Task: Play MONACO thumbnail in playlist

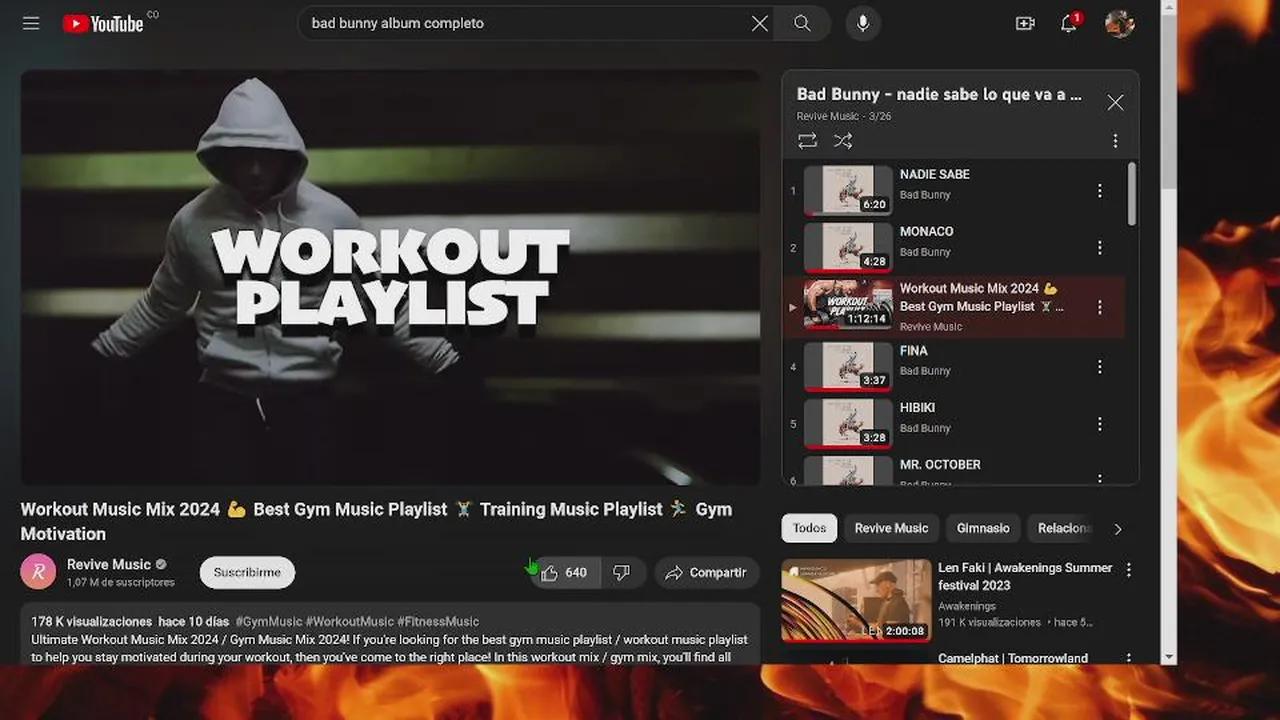Action: [x=848, y=247]
